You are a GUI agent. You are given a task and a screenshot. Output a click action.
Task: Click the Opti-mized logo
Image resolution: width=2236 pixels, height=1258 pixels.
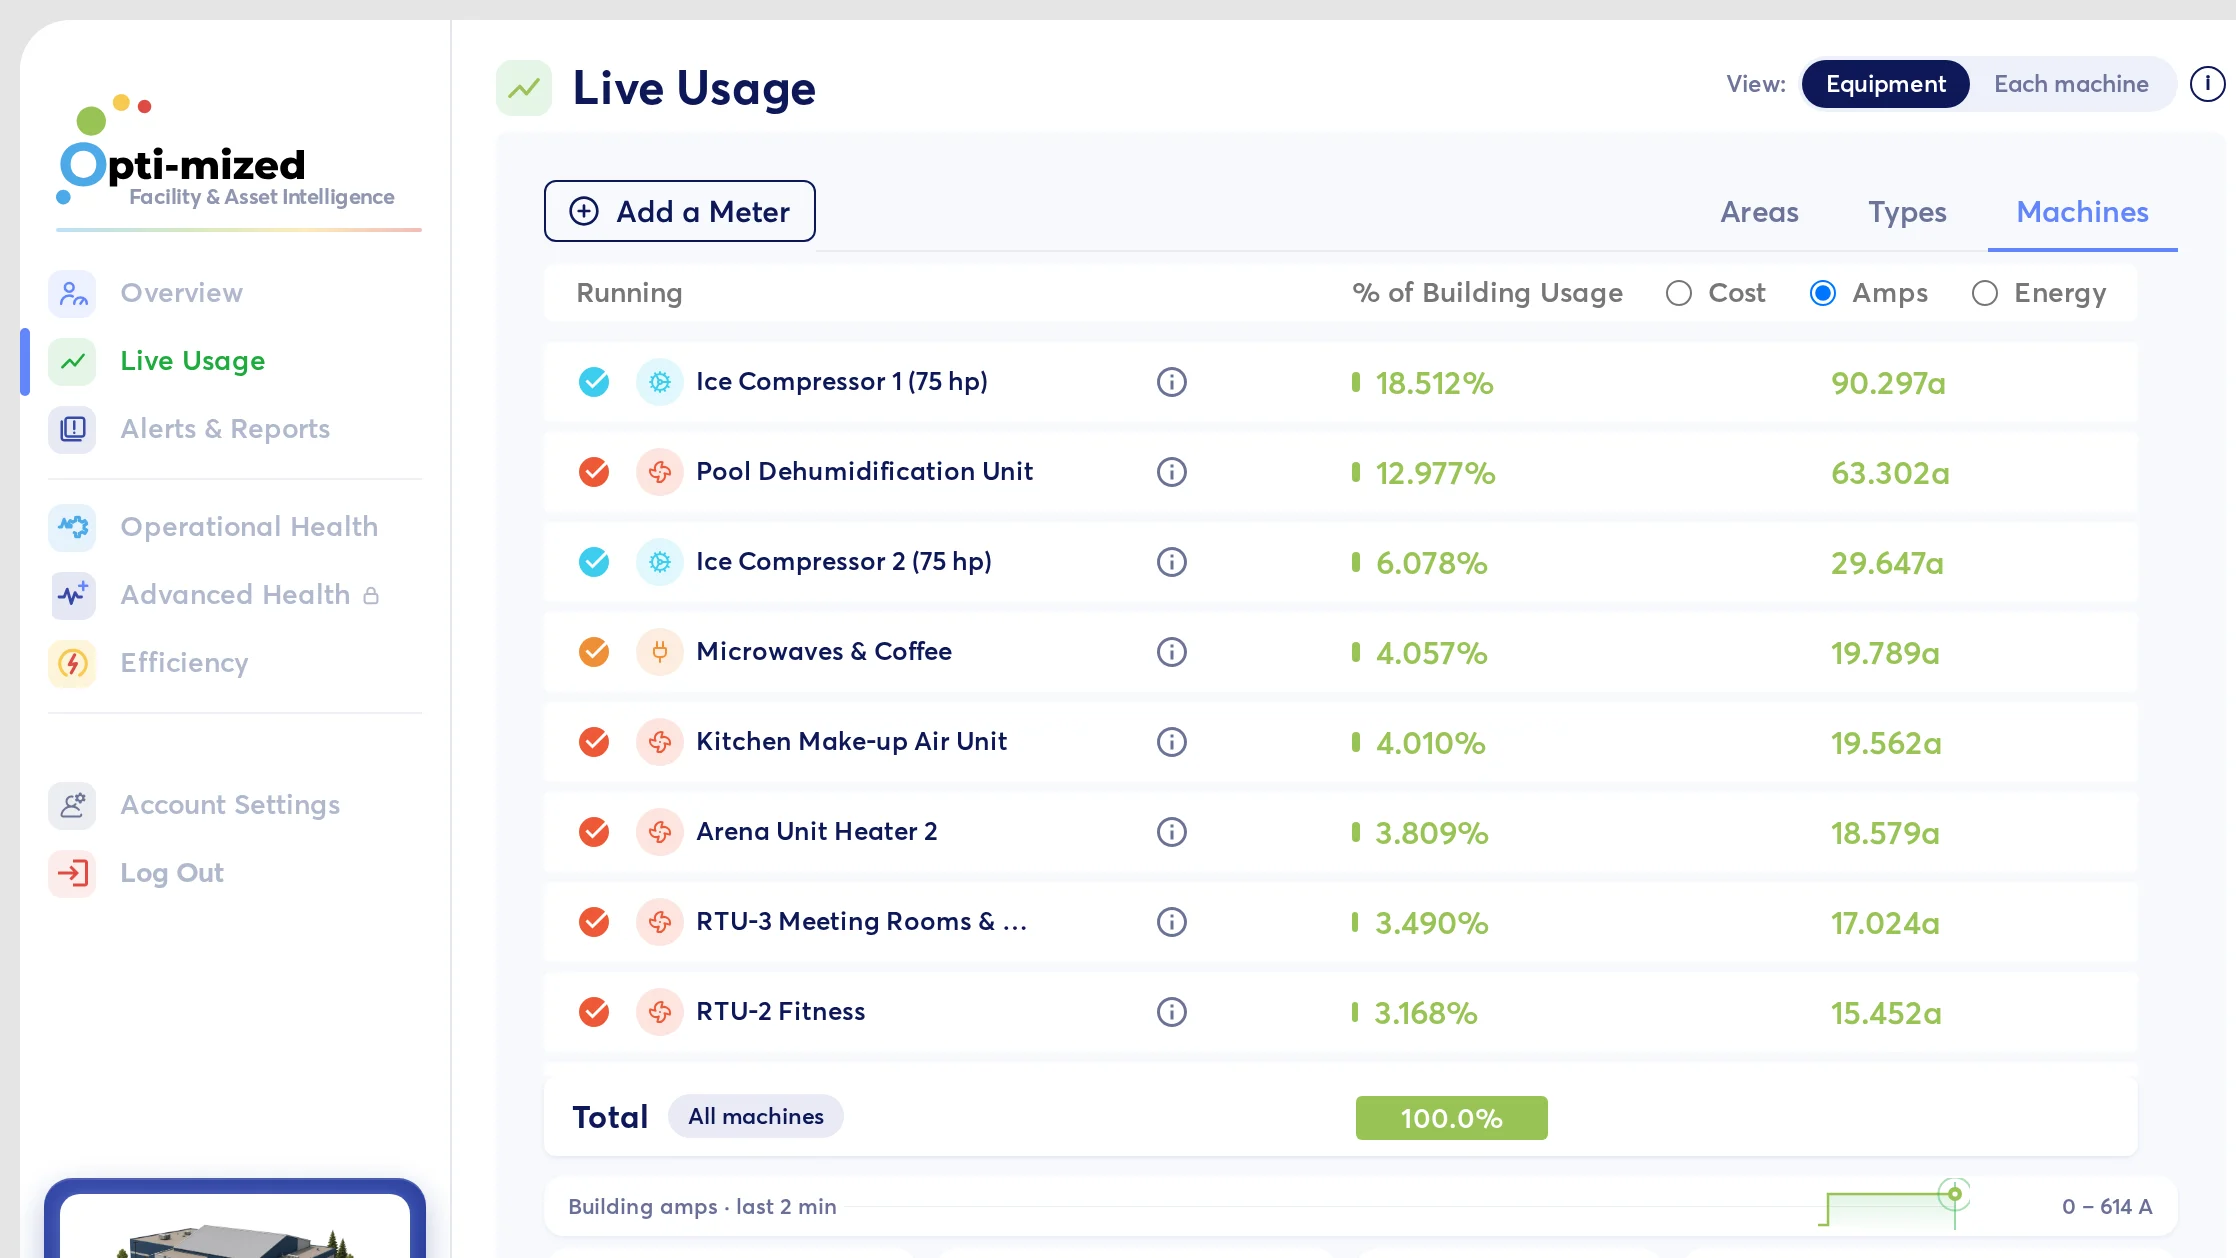click(228, 152)
